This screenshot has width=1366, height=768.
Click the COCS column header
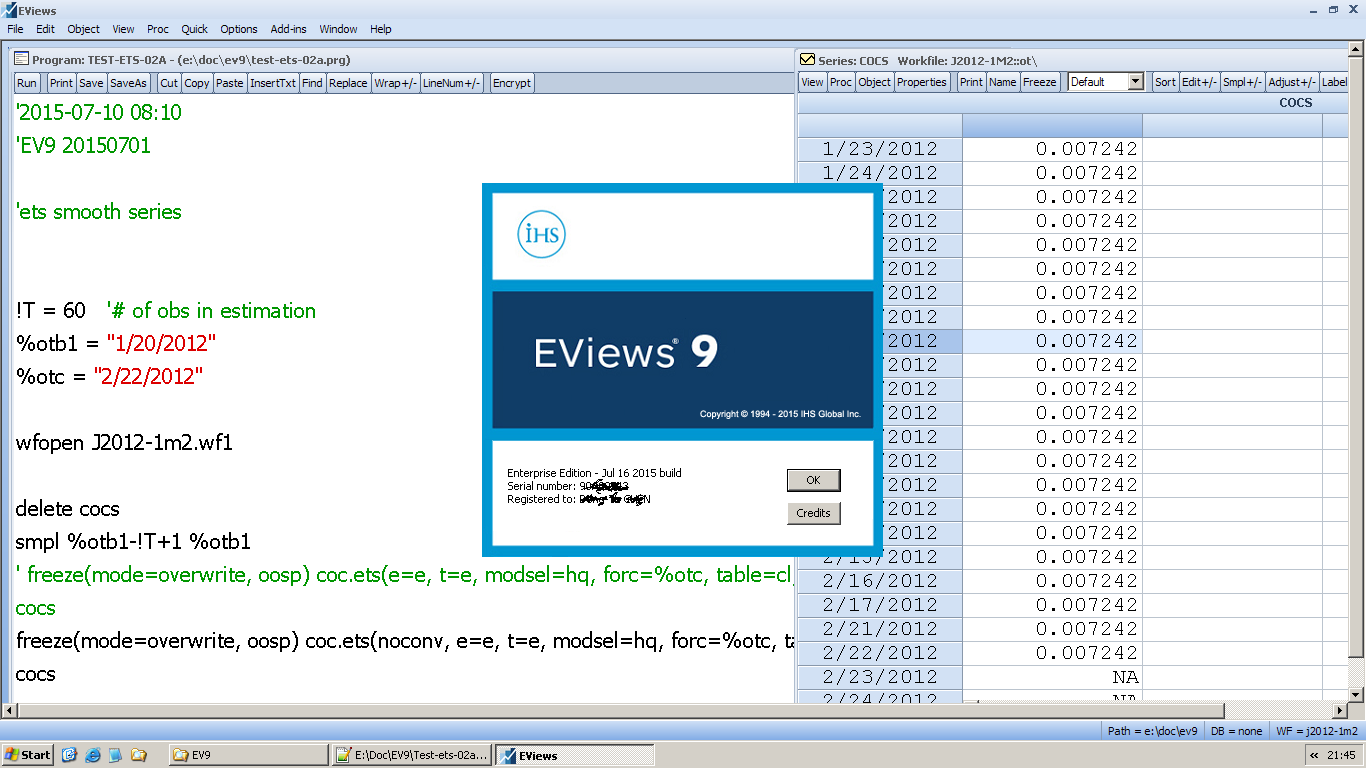click(1296, 102)
